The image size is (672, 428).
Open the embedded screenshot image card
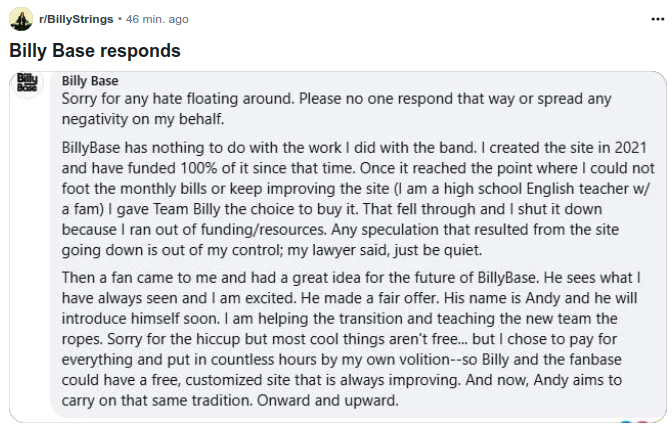338,247
